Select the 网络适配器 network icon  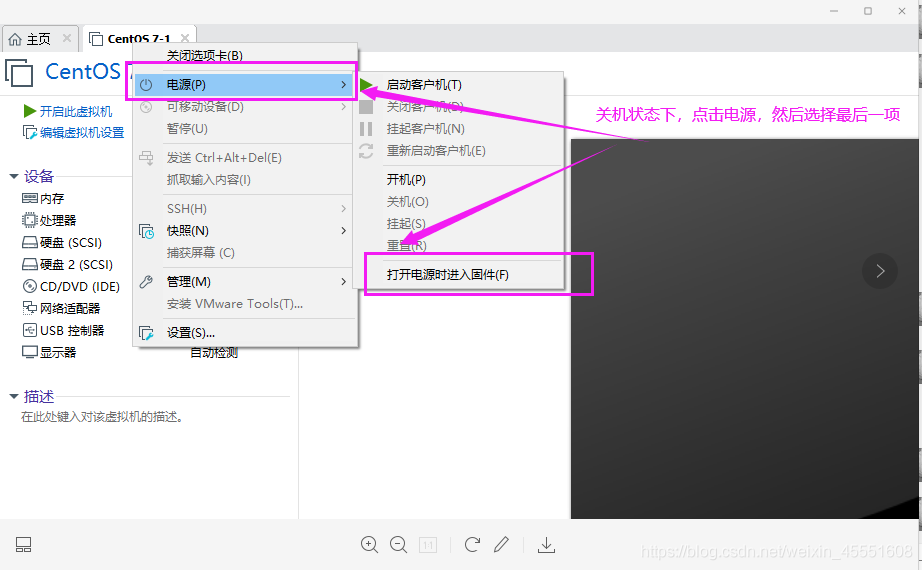(x=29, y=308)
